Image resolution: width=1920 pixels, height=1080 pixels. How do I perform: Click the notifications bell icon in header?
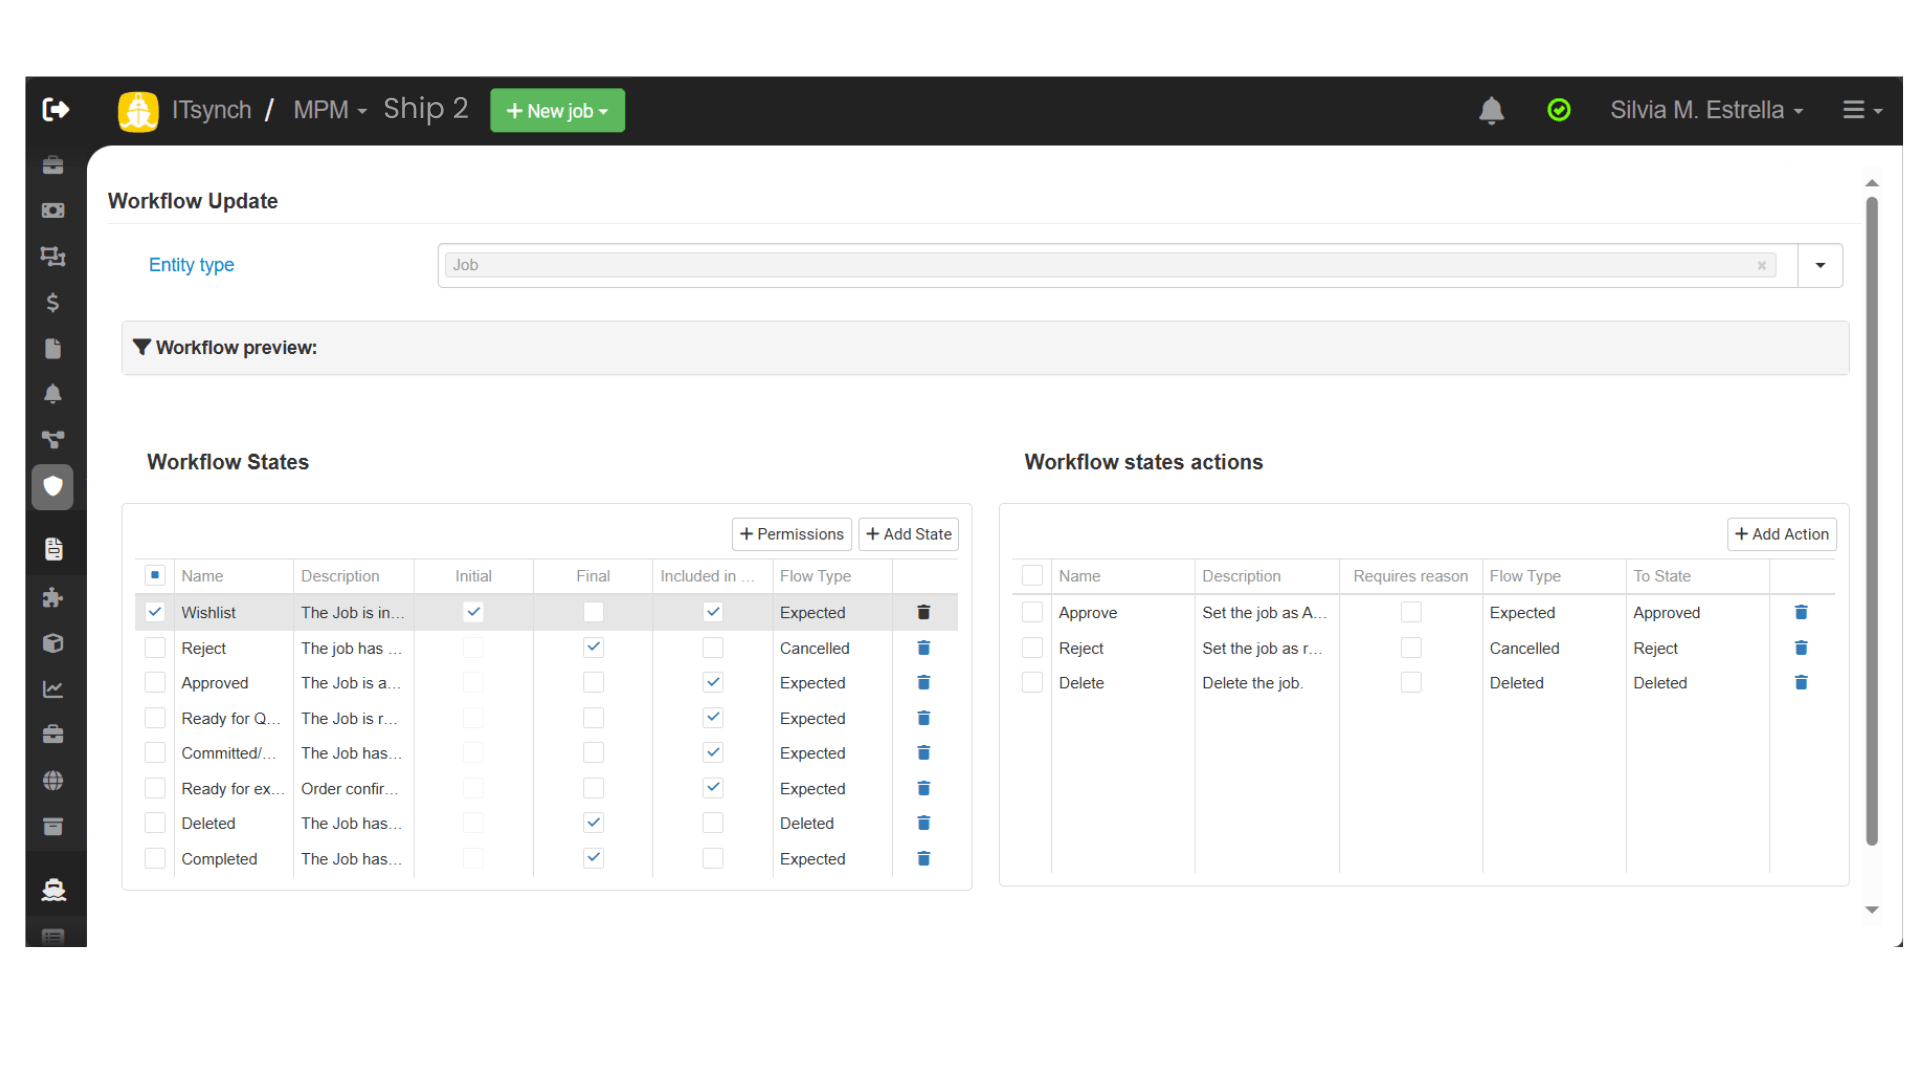pos(1491,110)
